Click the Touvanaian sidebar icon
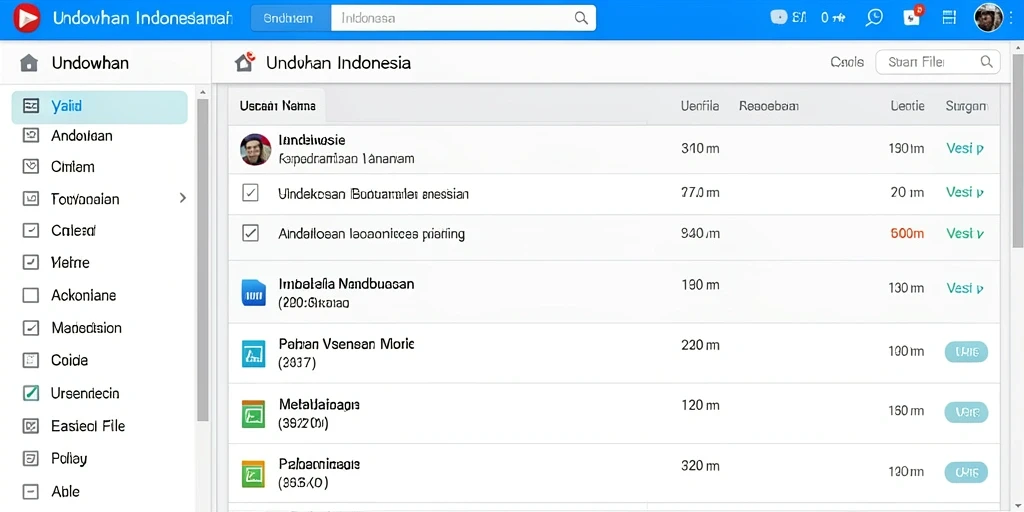The image size is (1024, 512). point(31,199)
